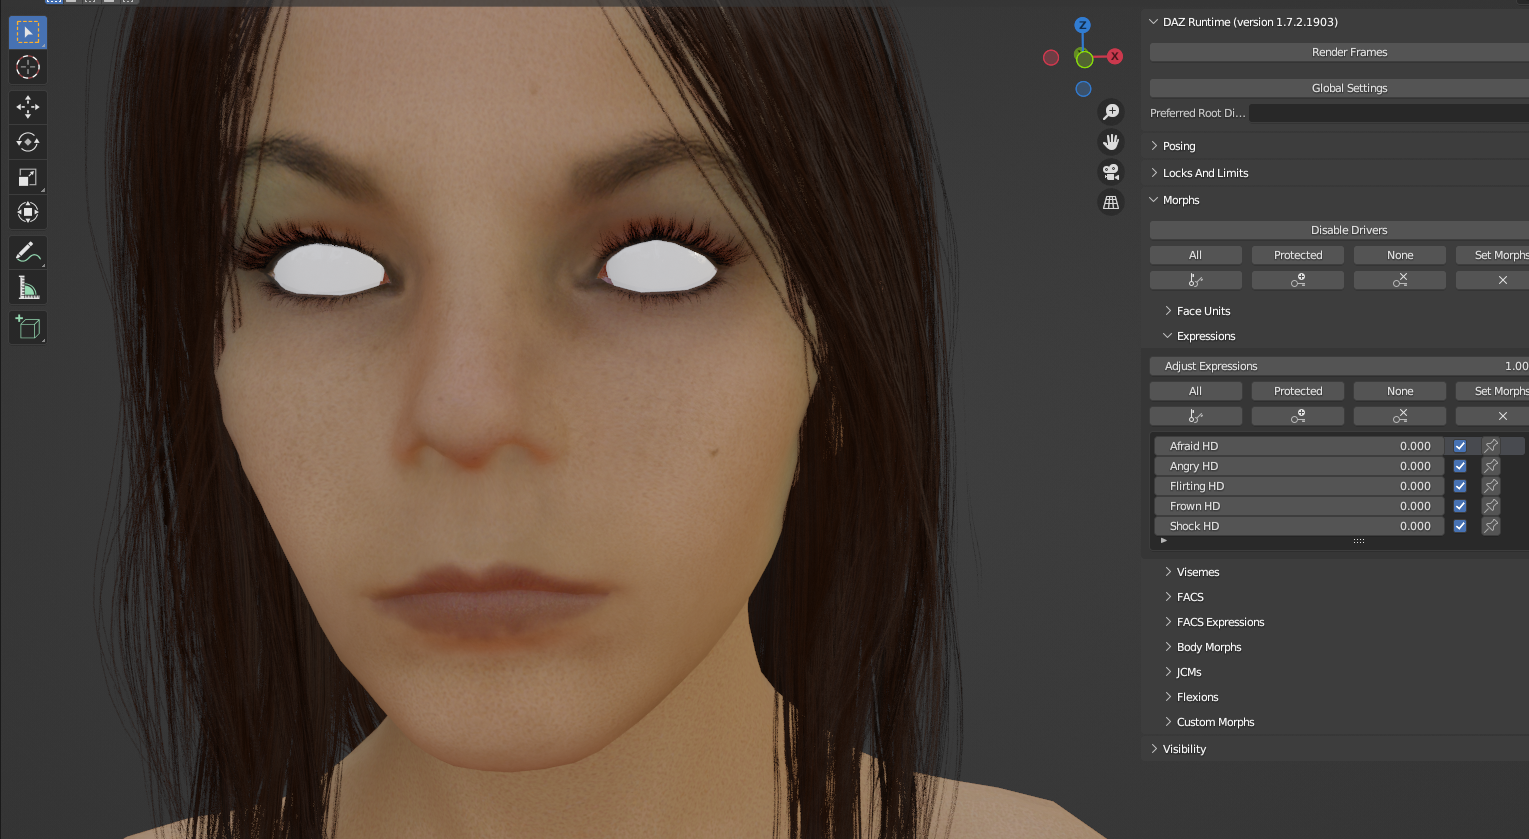Switch perspective/orthographic with the grid icon
This screenshot has width=1529, height=839.
click(1111, 202)
